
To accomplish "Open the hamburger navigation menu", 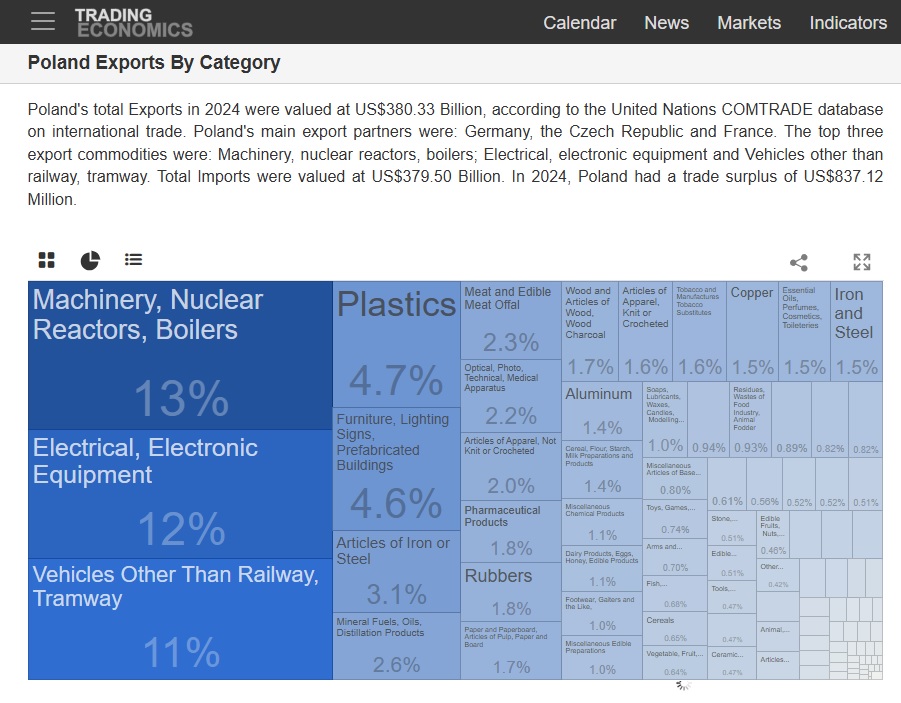I will pyautogui.click(x=43, y=21).
